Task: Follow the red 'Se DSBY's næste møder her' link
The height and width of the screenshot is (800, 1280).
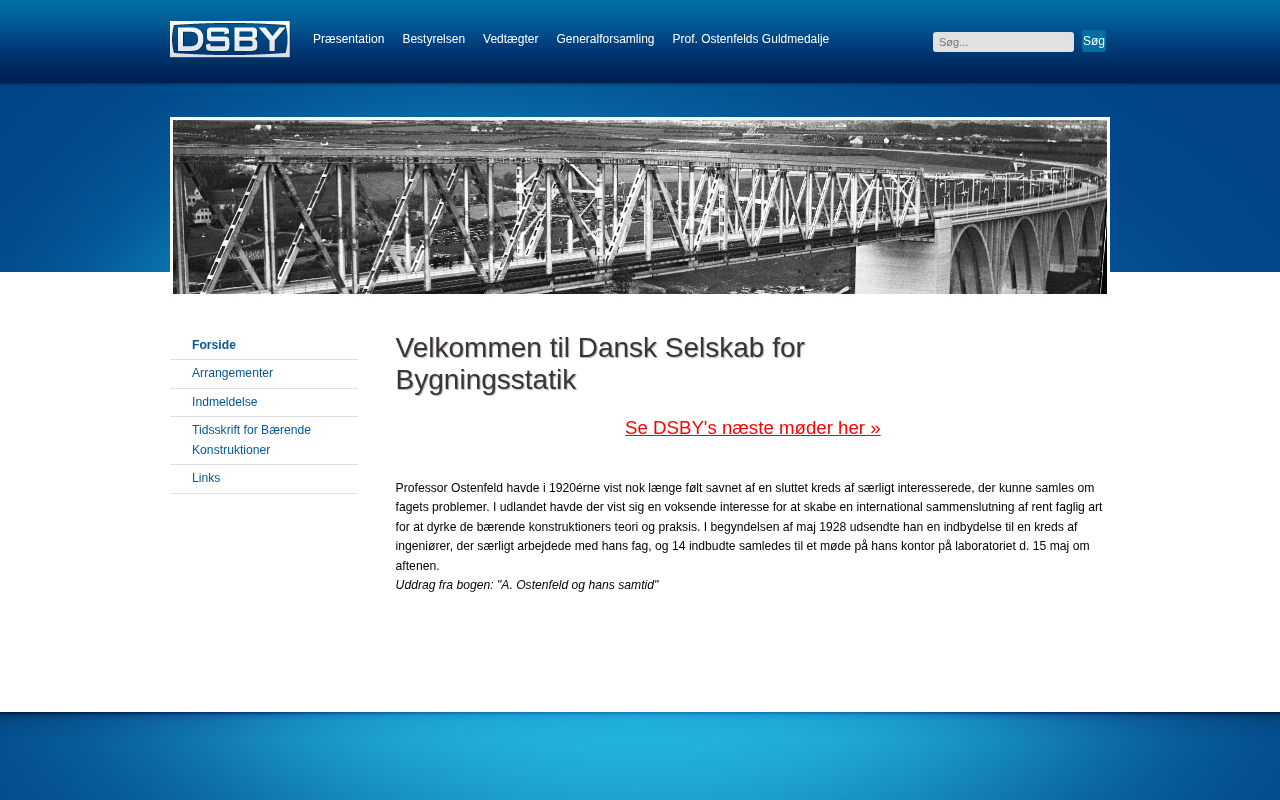Action: click(x=752, y=428)
